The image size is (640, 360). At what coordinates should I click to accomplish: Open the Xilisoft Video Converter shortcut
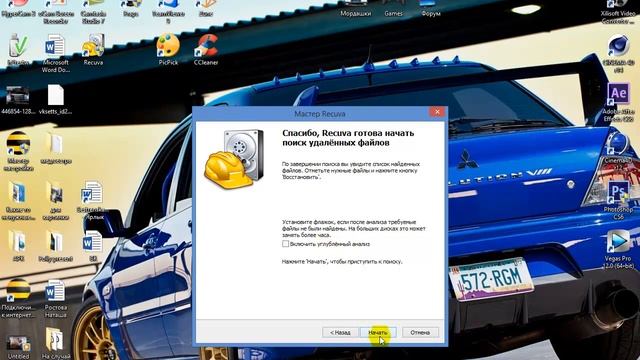tap(618, 12)
